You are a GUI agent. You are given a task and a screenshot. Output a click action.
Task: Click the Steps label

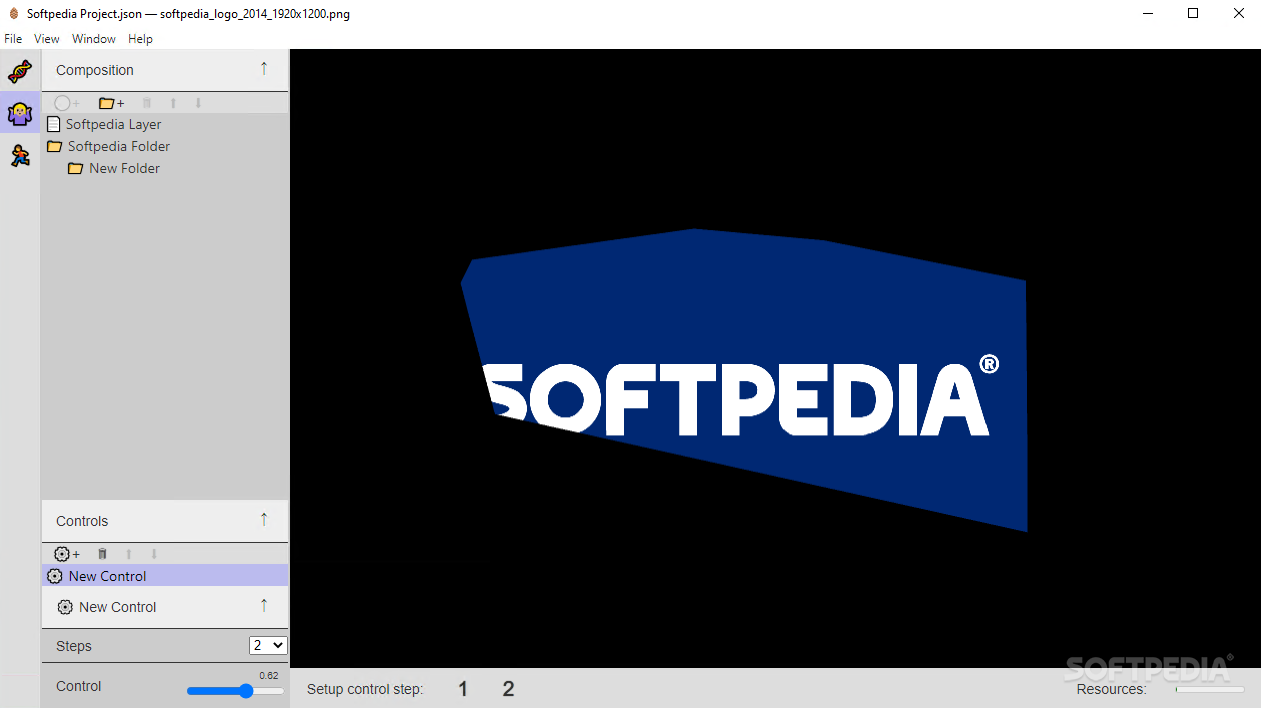click(74, 646)
